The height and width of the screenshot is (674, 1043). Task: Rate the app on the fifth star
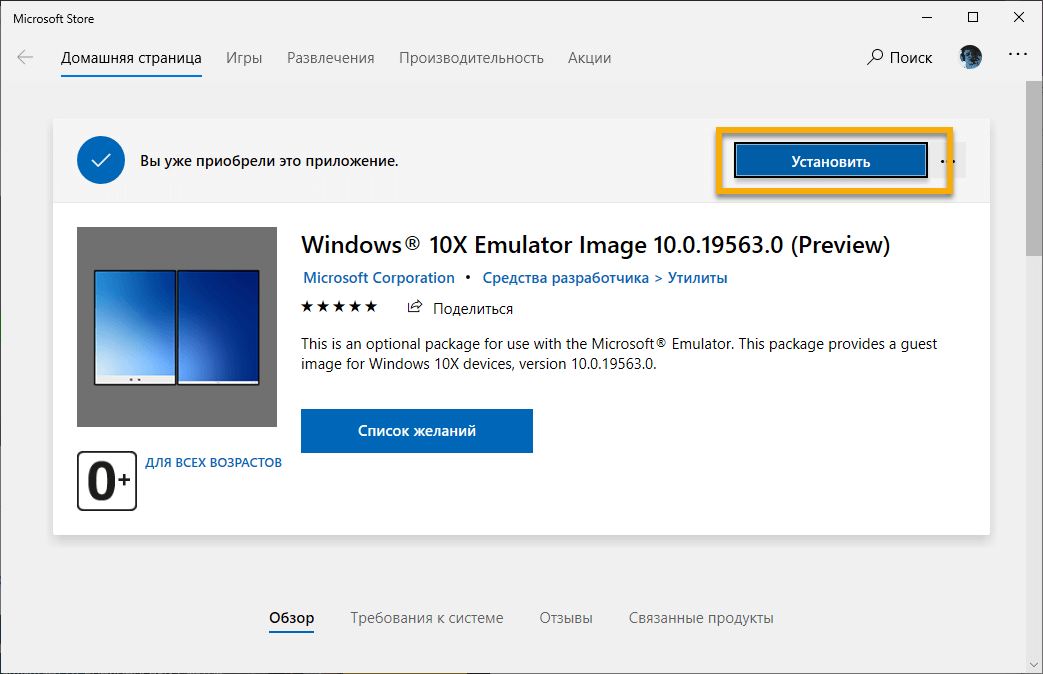tap(373, 307)
